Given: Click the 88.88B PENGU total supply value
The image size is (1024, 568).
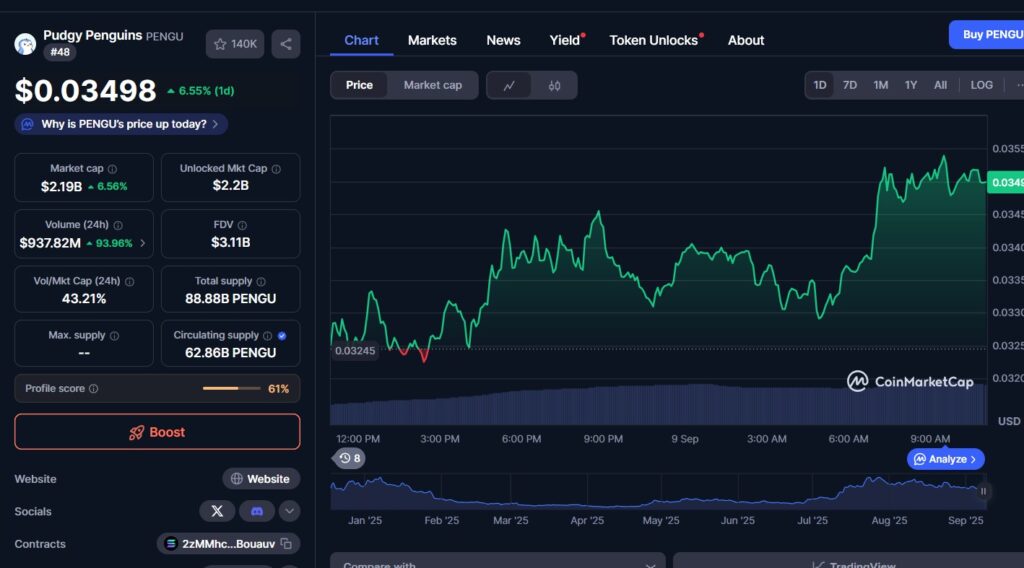Looking at the screenshot, I should coord(231,298).
